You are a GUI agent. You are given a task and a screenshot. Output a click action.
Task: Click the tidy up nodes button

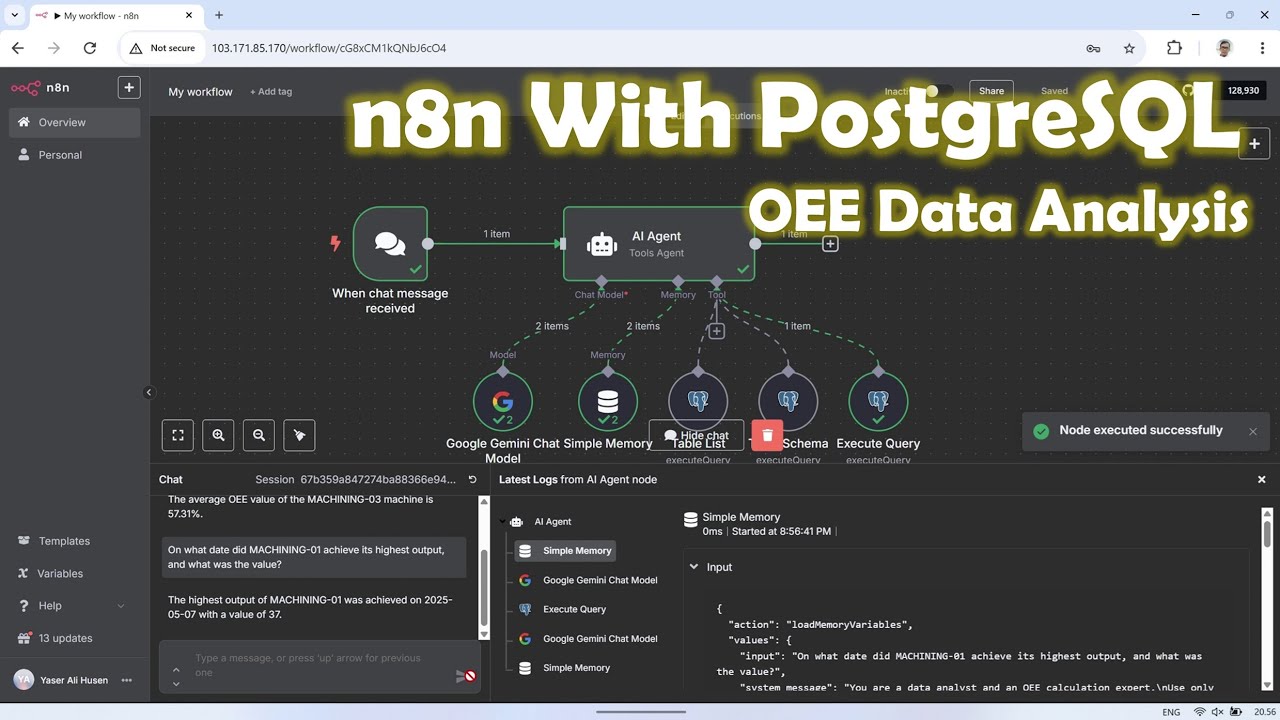[x=299, y=435]
